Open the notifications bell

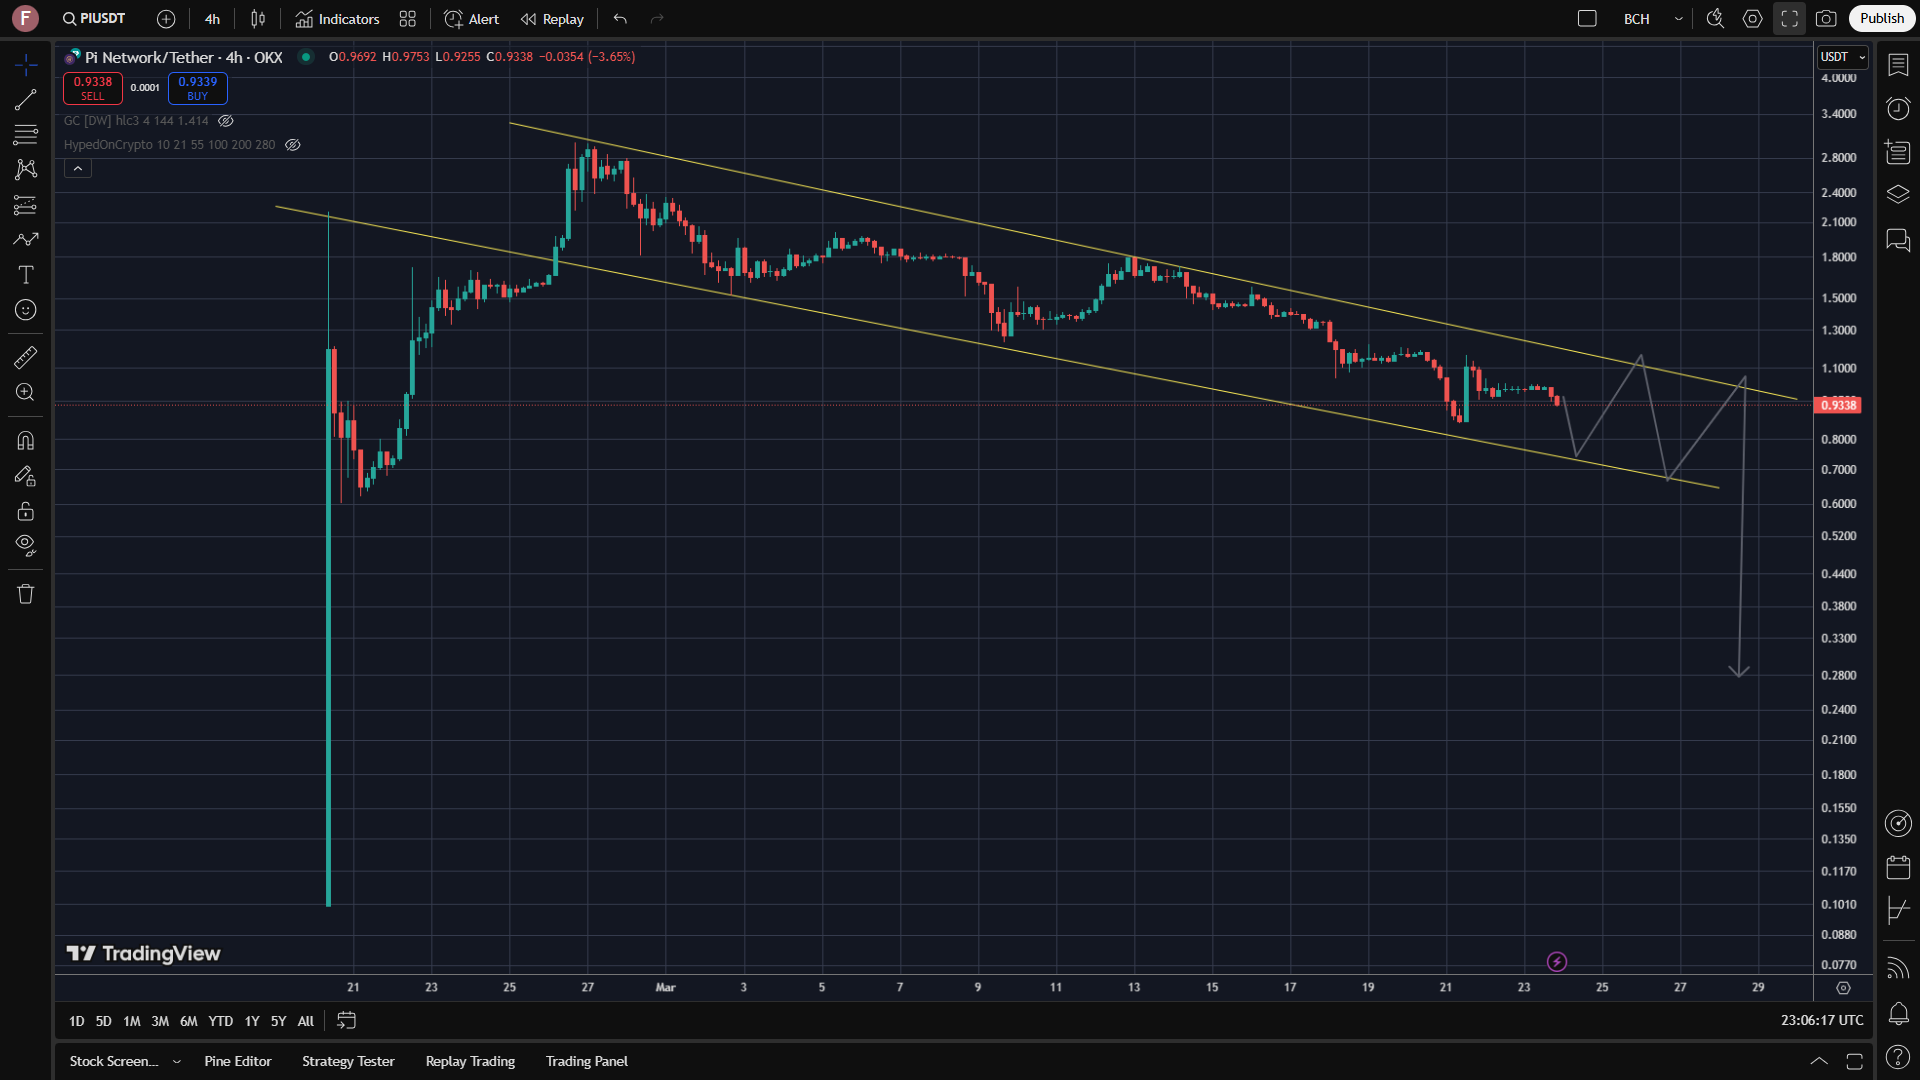point(1898,1014)
